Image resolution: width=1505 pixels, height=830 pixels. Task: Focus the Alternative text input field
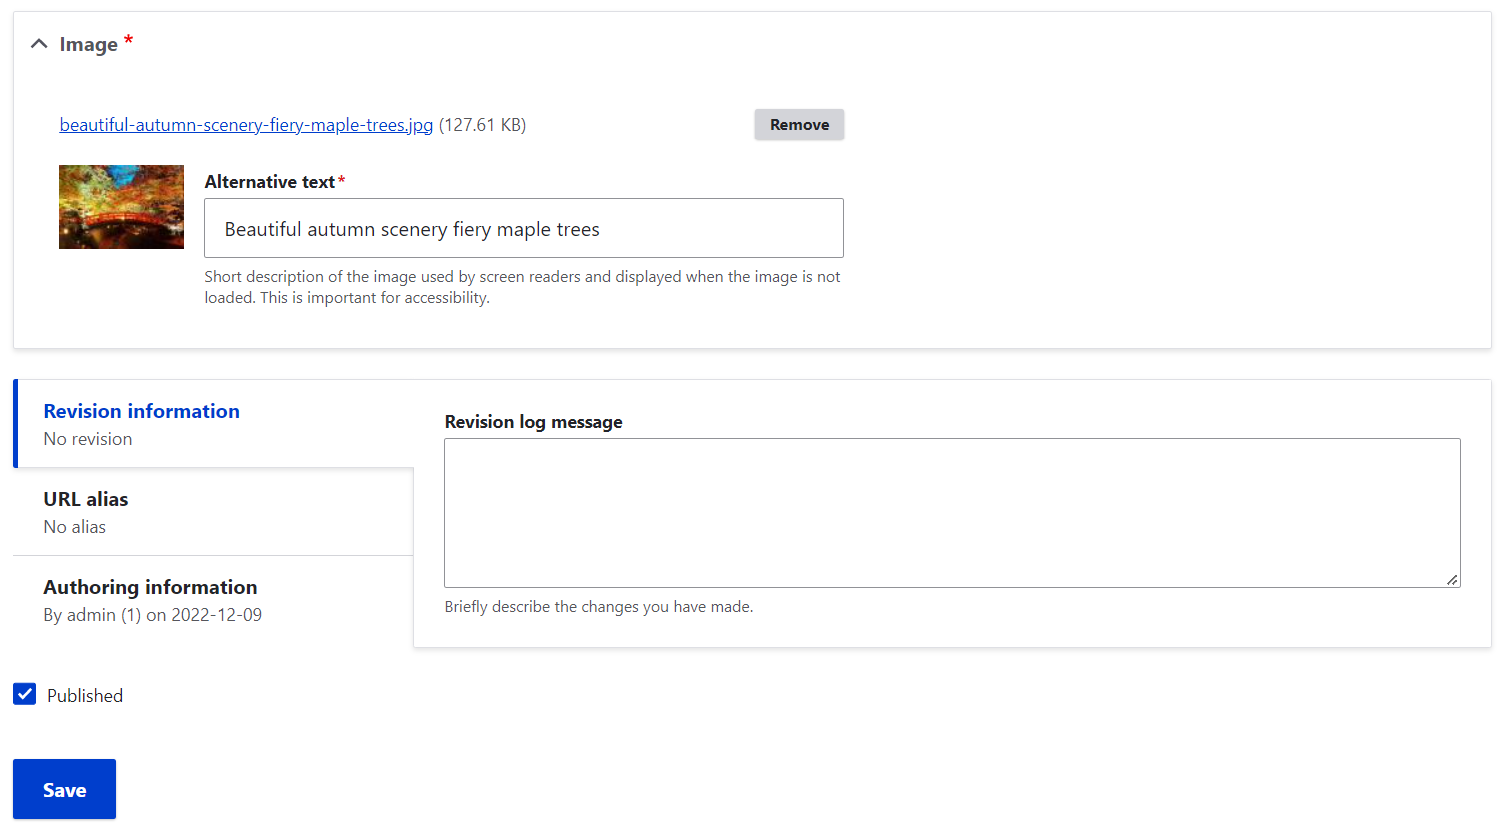coord(523,228)
